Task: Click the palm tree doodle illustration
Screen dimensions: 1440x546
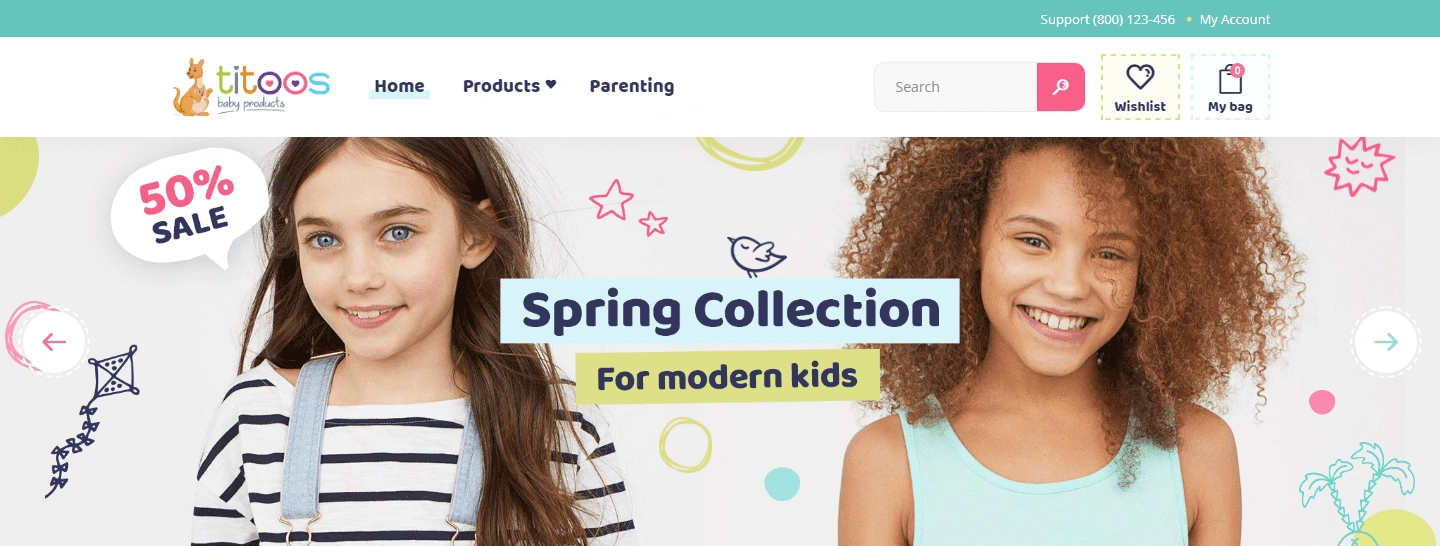Action: [x=1358, y=490]
